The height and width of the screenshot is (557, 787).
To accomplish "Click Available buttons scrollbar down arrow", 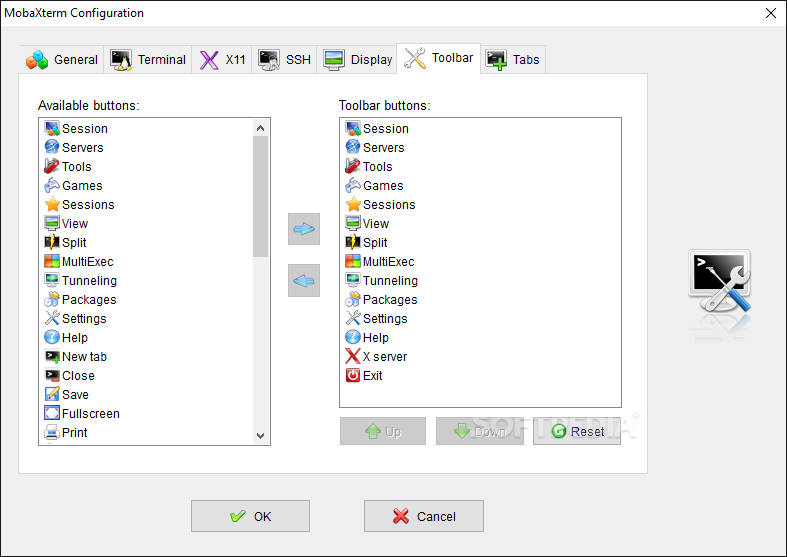I will [x=260, y=436].
